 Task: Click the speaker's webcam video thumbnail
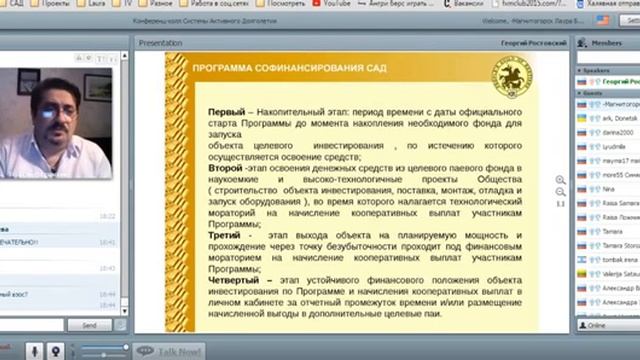56,123
